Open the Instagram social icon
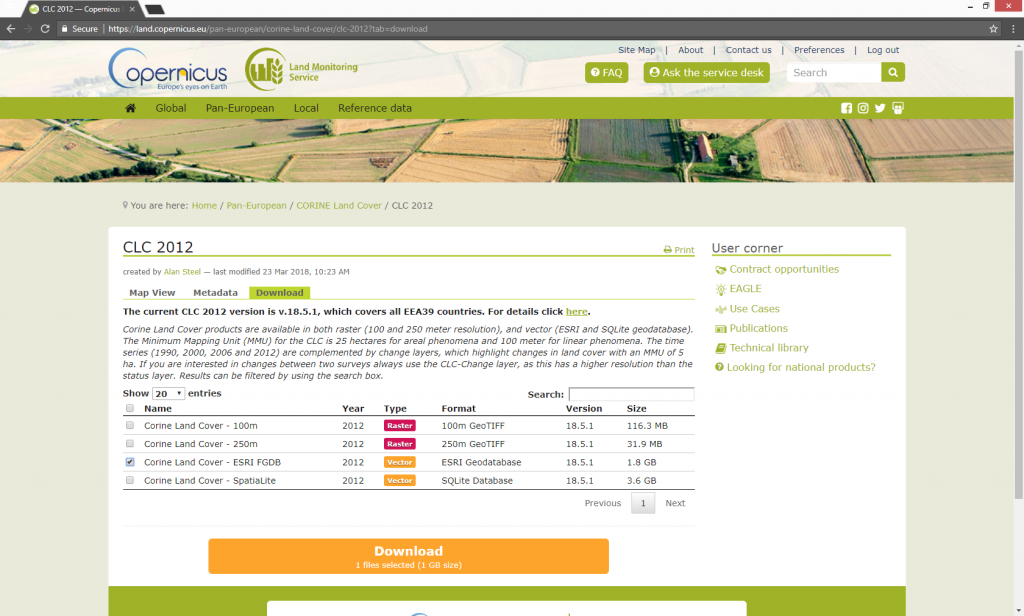 coord(863,108)
